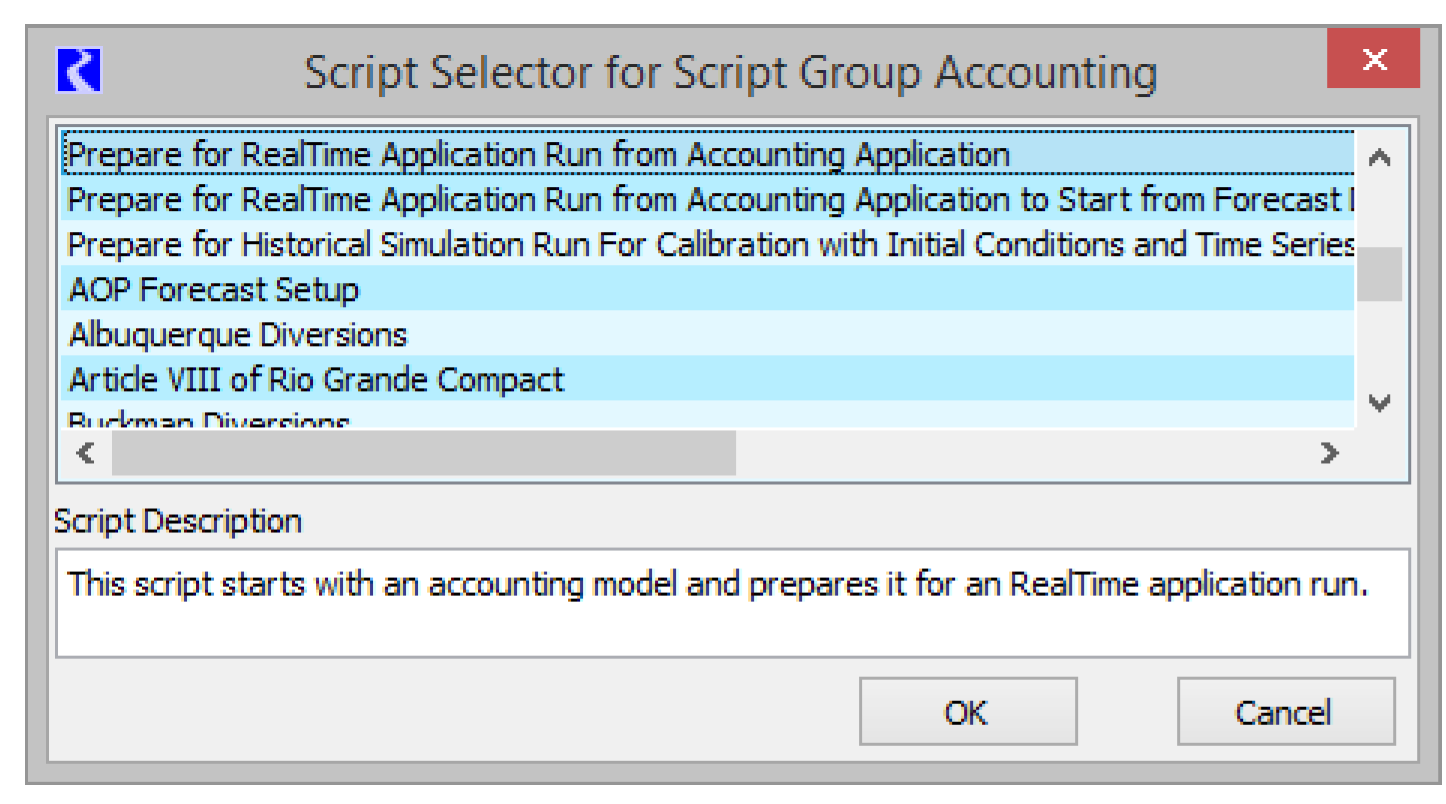
Task: Select AOP Forecast Setup script
Action: click(214, 290)
